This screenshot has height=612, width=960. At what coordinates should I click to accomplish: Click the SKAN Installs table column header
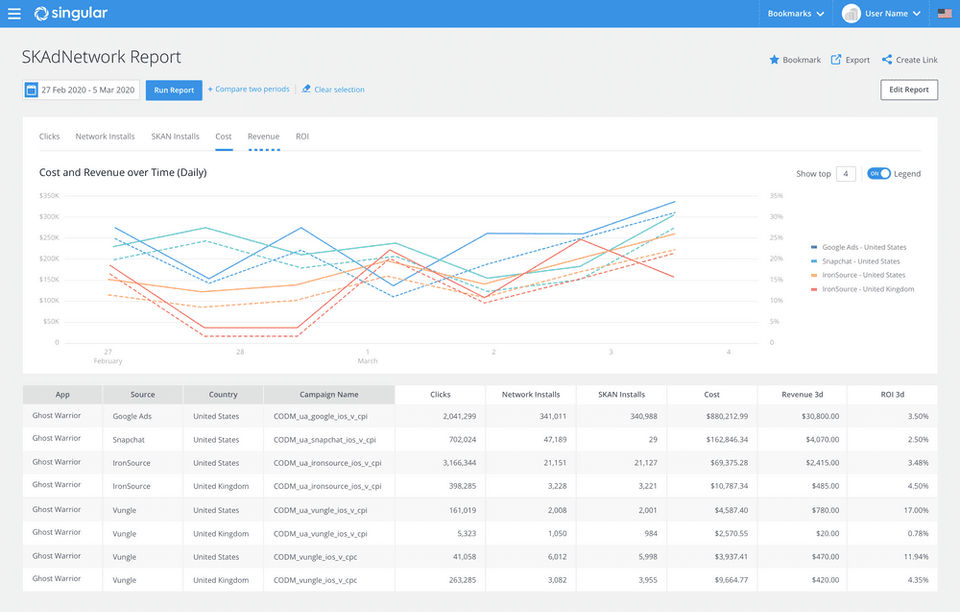pyautogui.click(x=621, y=395)
